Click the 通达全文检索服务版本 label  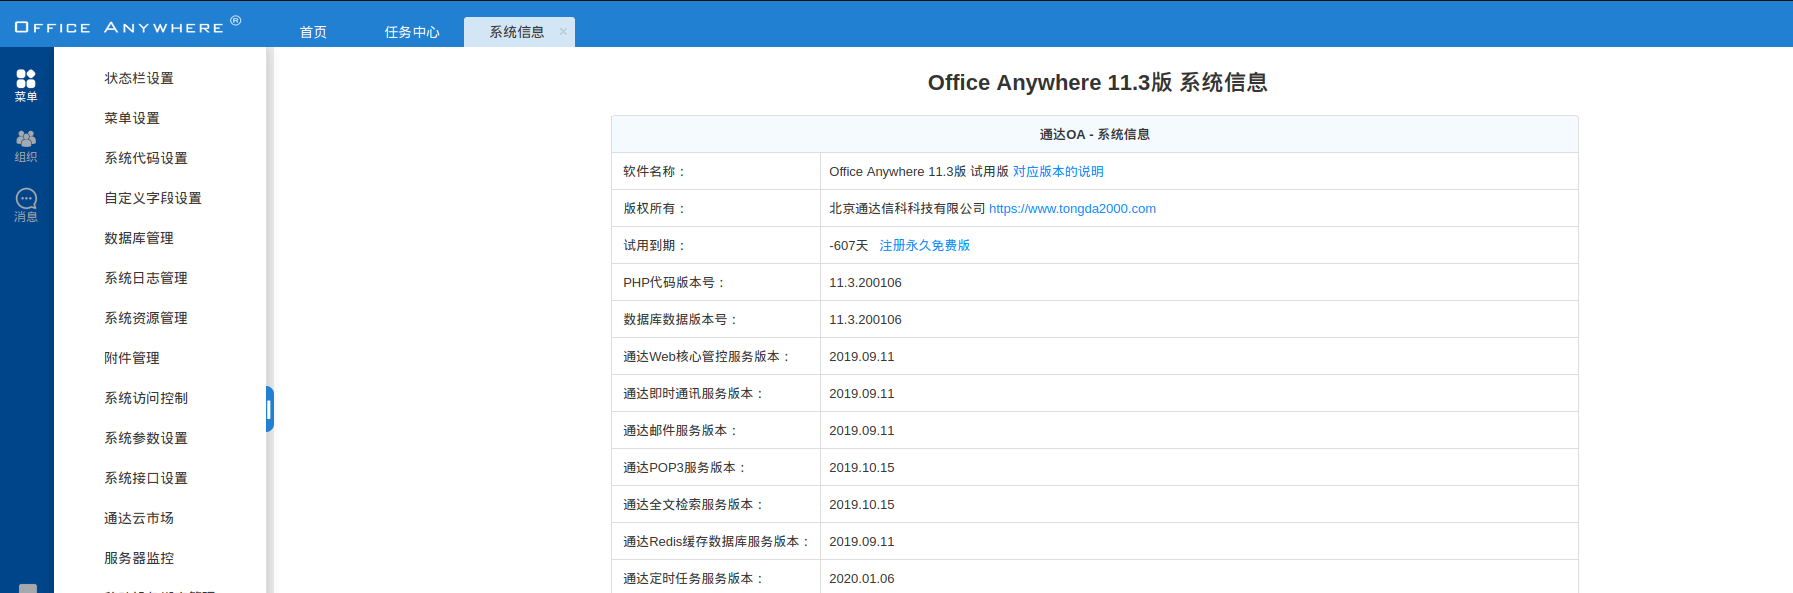695,504
